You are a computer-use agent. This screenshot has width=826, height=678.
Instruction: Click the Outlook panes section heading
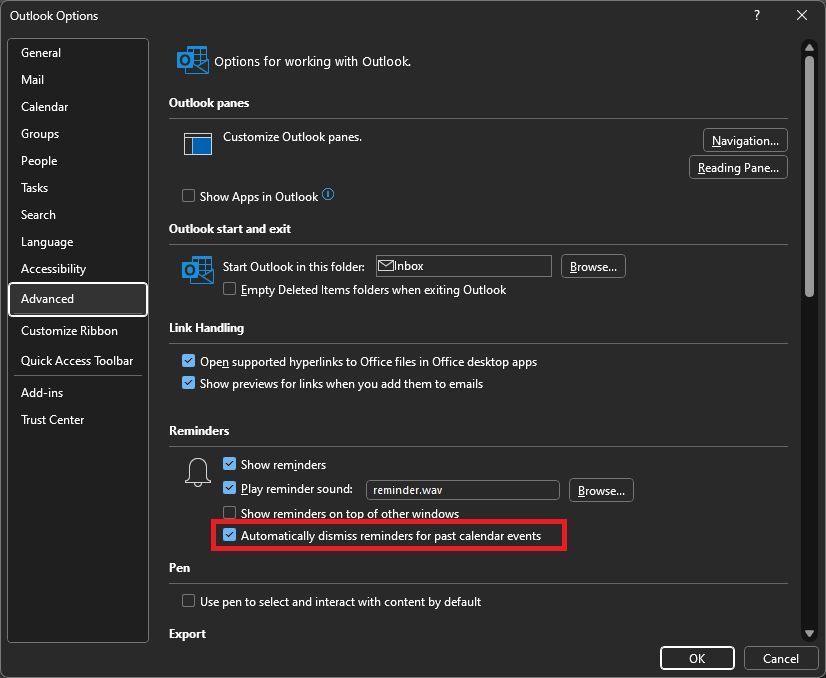click(x=209, y=103)
